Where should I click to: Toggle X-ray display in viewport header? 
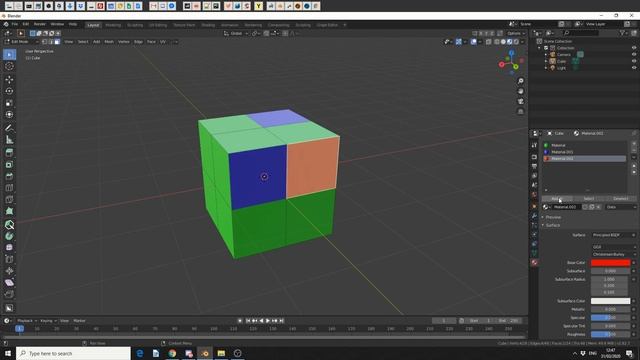tap(489, 42)
